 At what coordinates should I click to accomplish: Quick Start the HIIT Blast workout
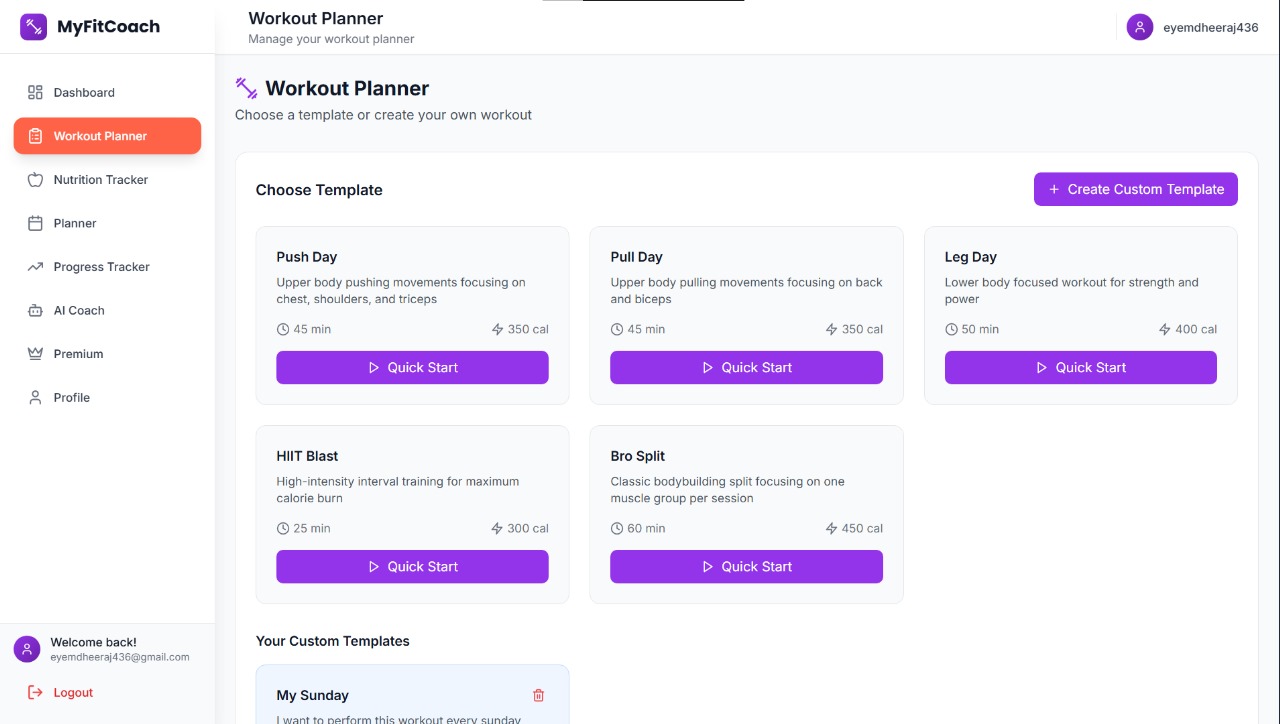(412, 566)
